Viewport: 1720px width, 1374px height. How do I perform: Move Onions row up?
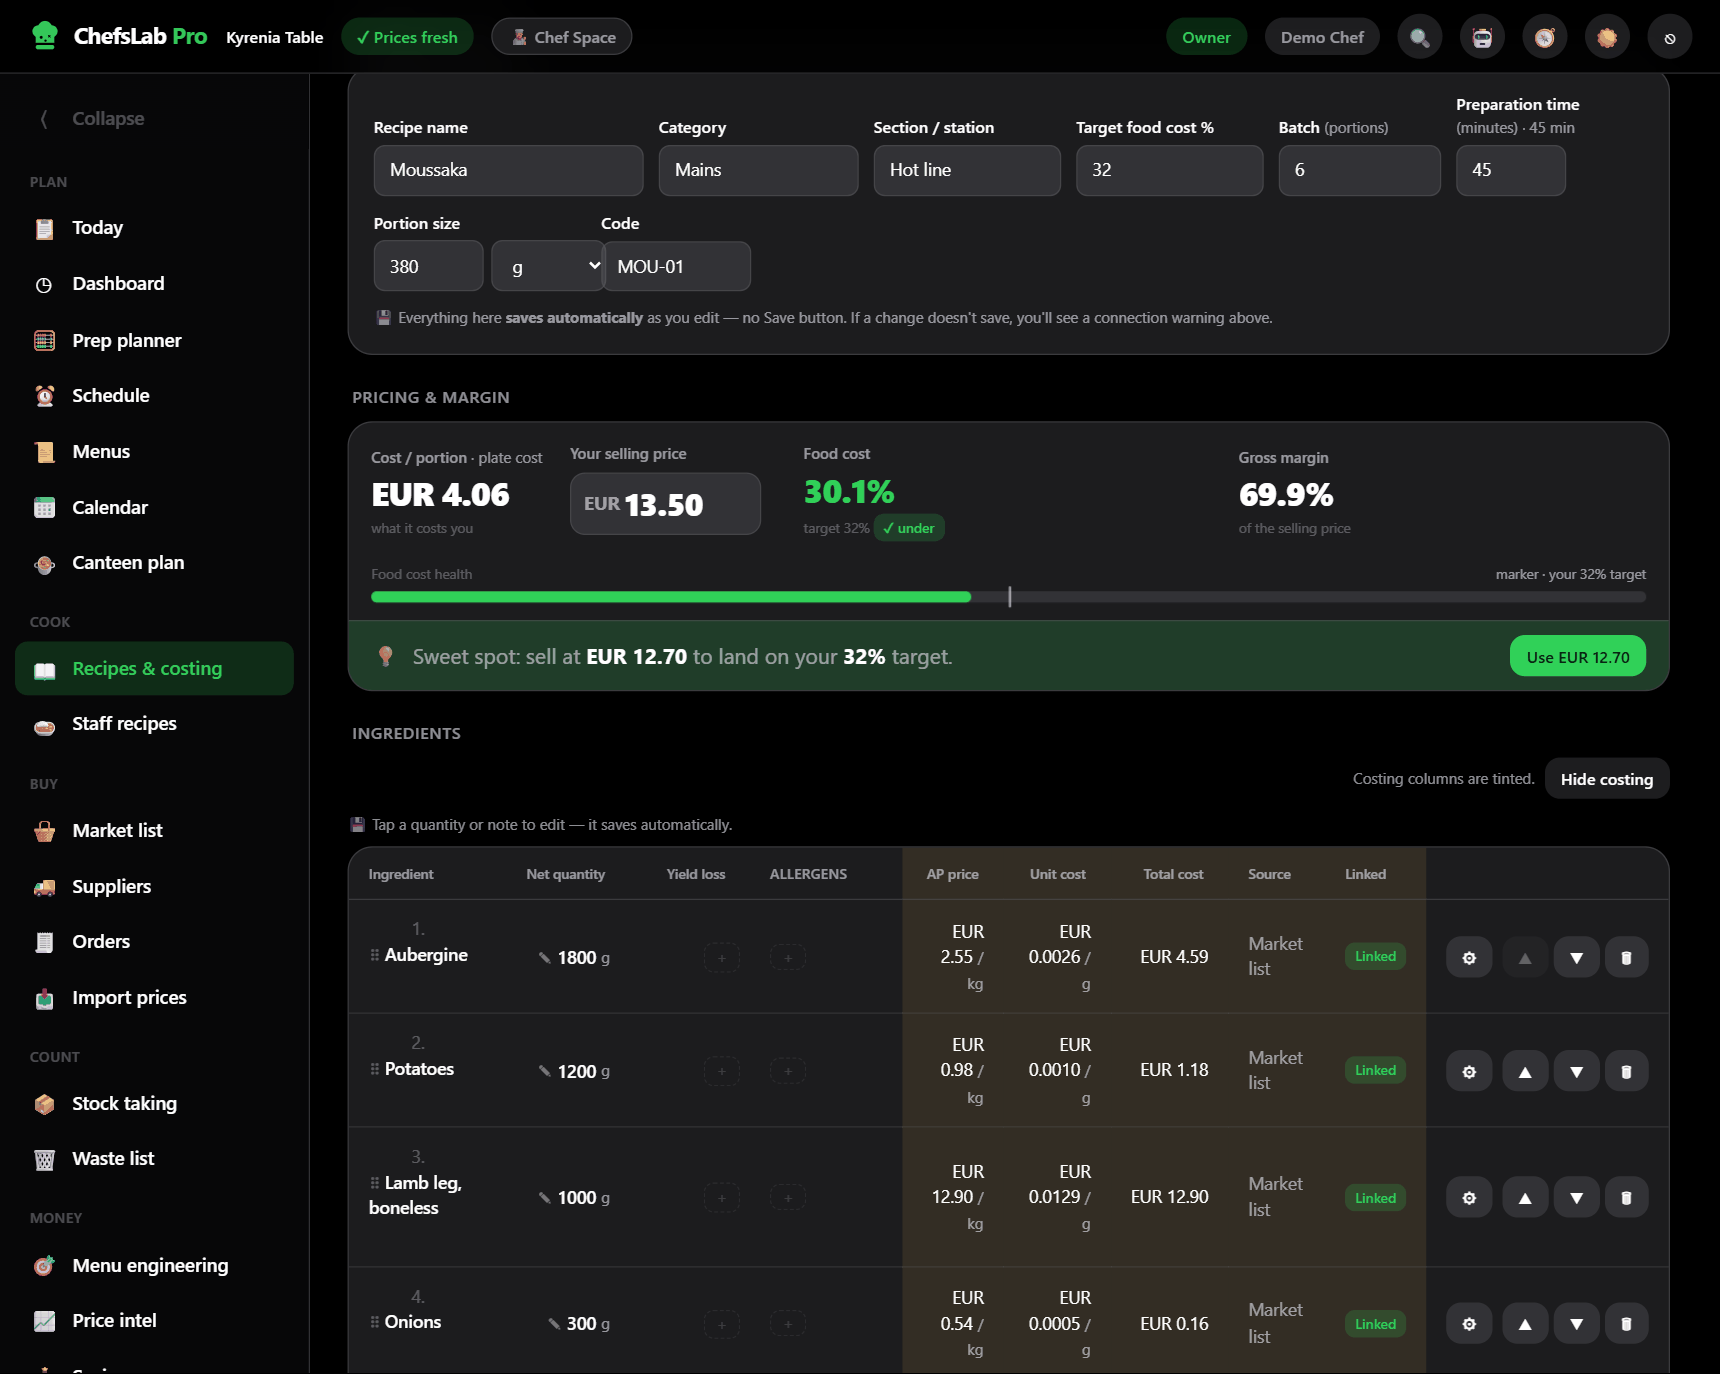click(x=1525, y=1323)
